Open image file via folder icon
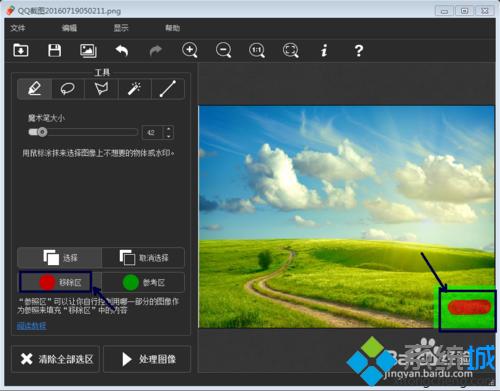500x391 pixels. point(21,50)
